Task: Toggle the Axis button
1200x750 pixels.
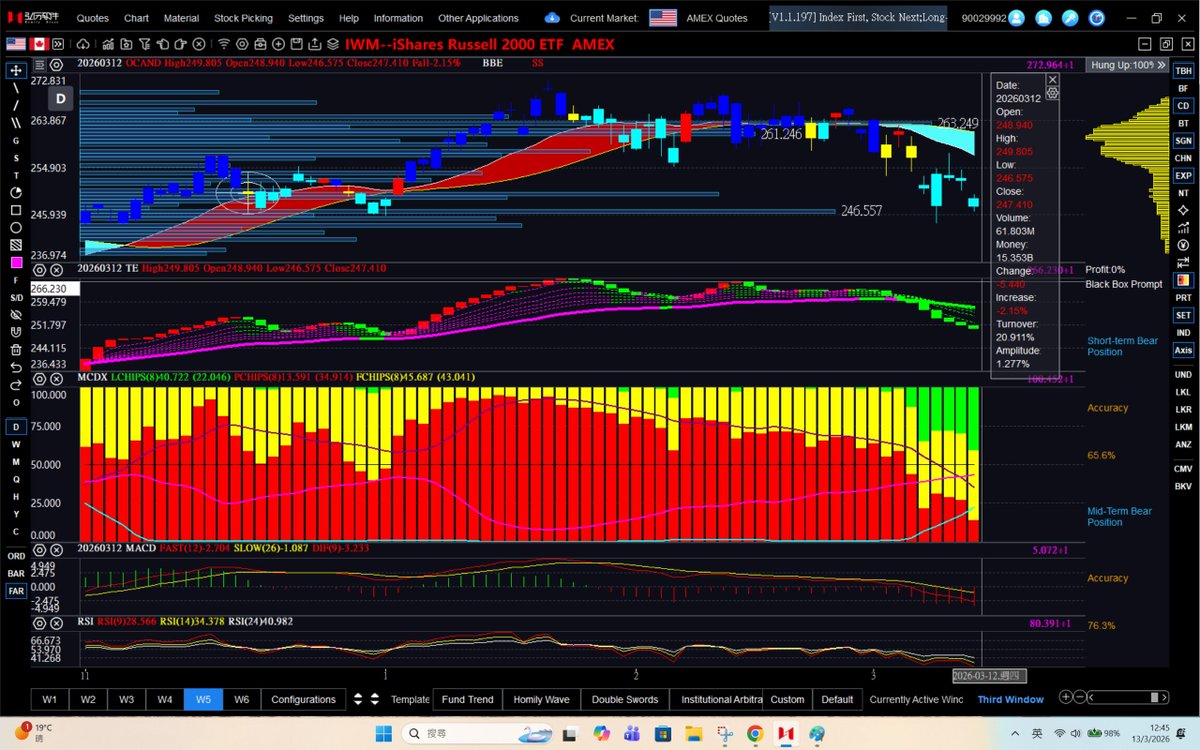Action: 1183,350
